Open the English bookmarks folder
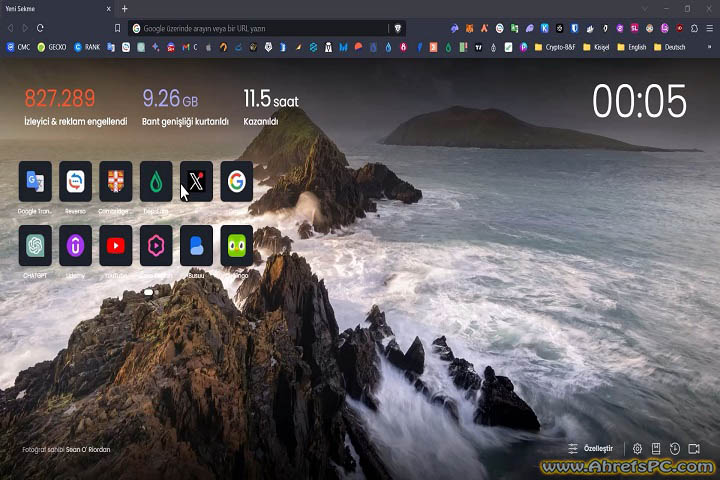 (x=631, y=47)
